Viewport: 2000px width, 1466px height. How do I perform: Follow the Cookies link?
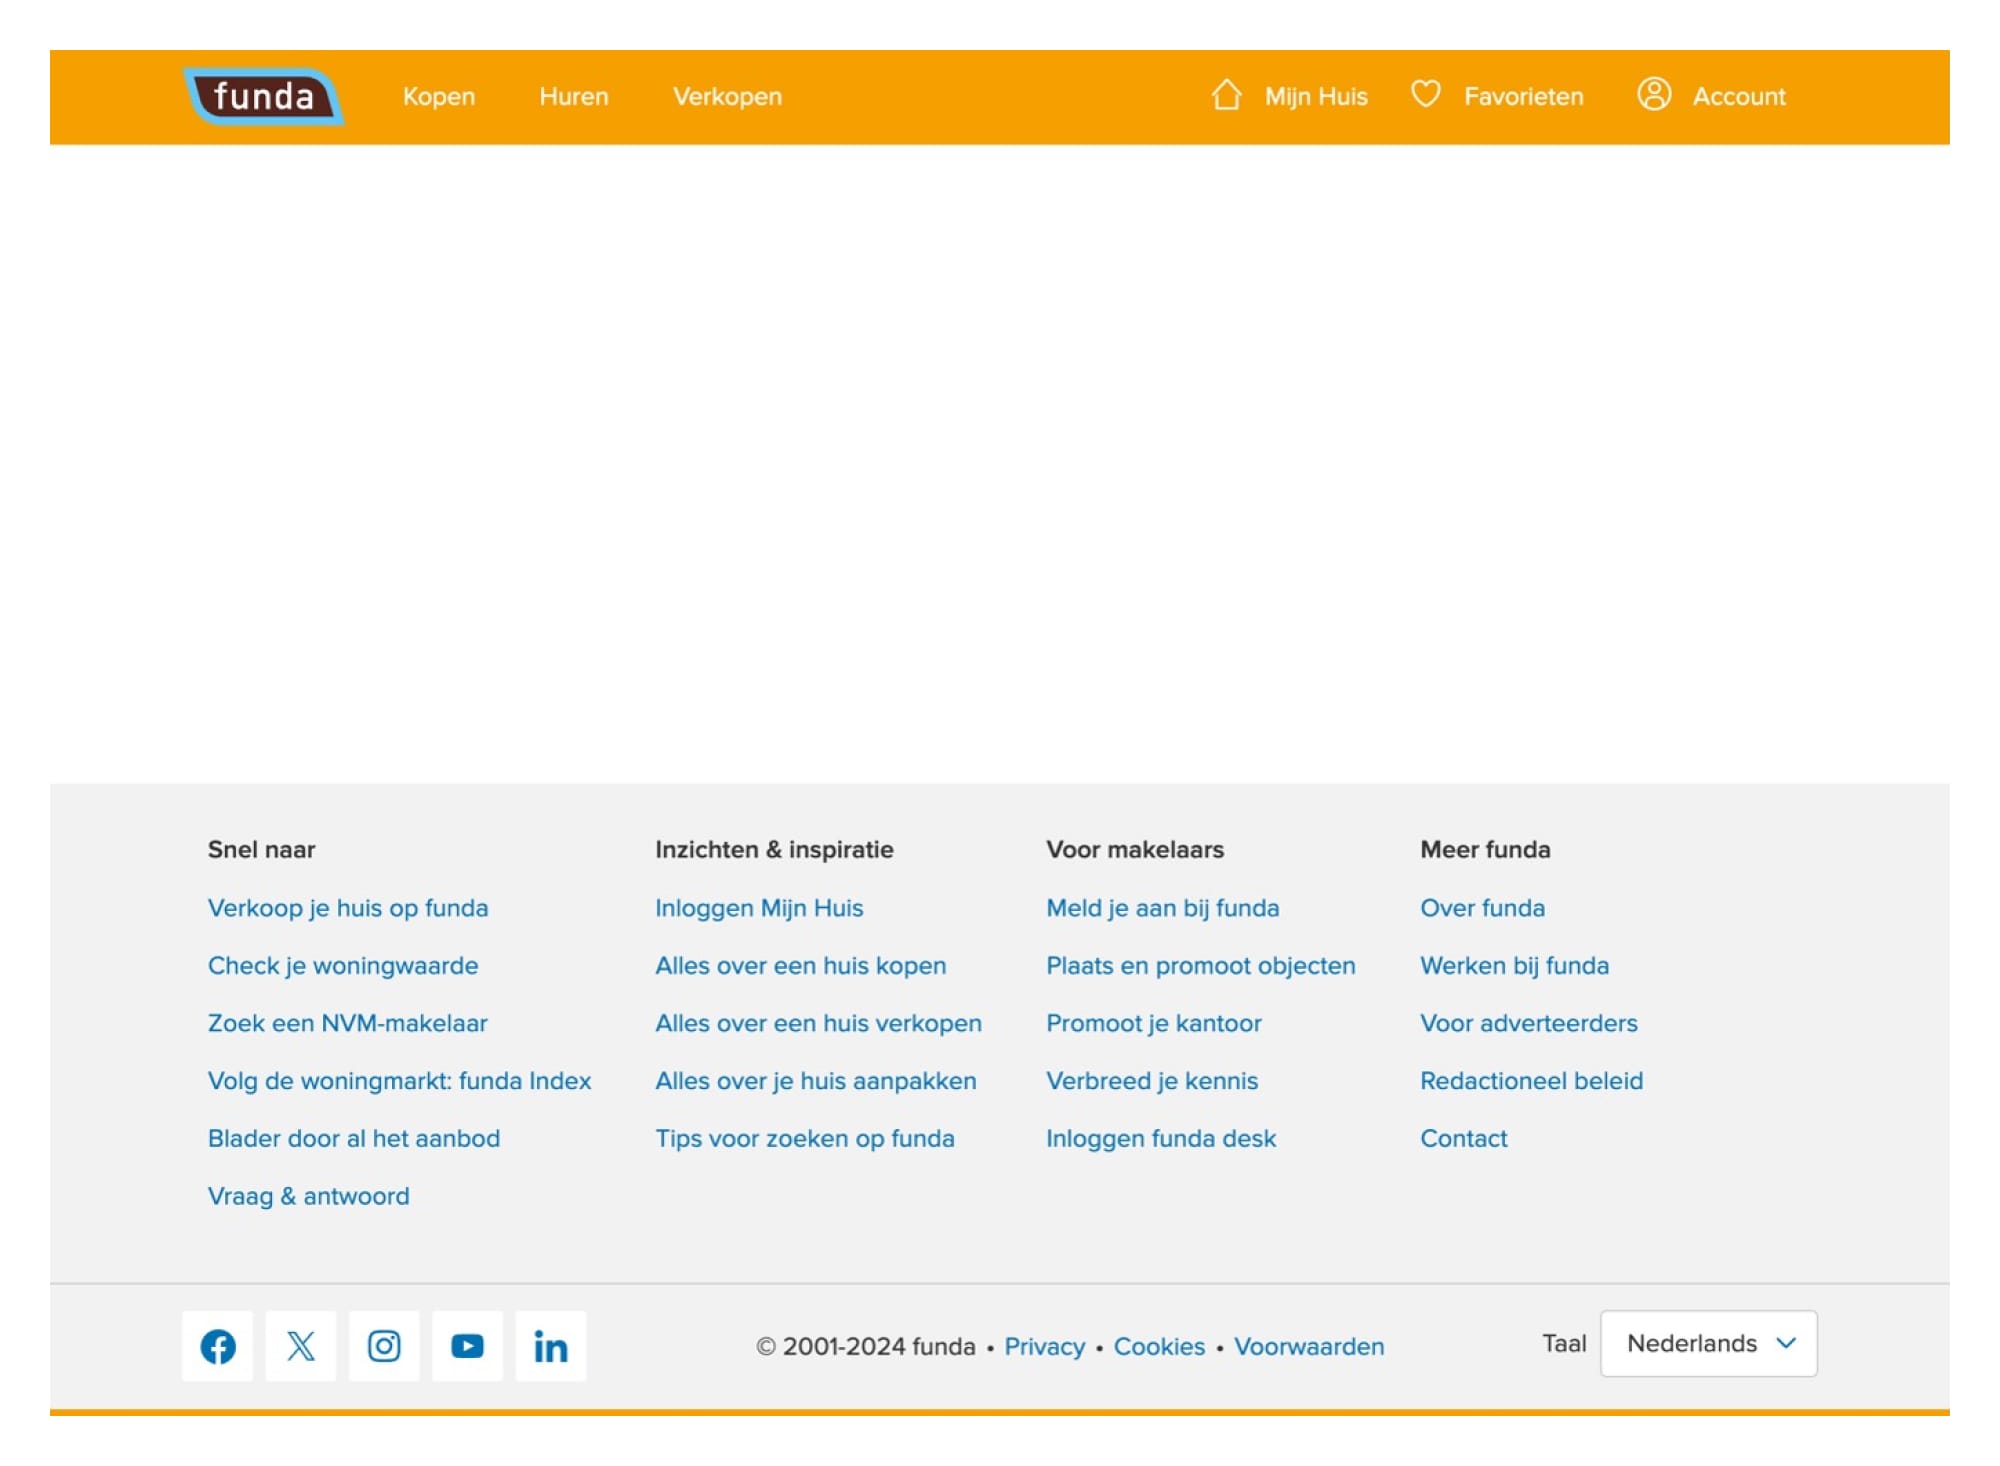coord(1159,1347)
